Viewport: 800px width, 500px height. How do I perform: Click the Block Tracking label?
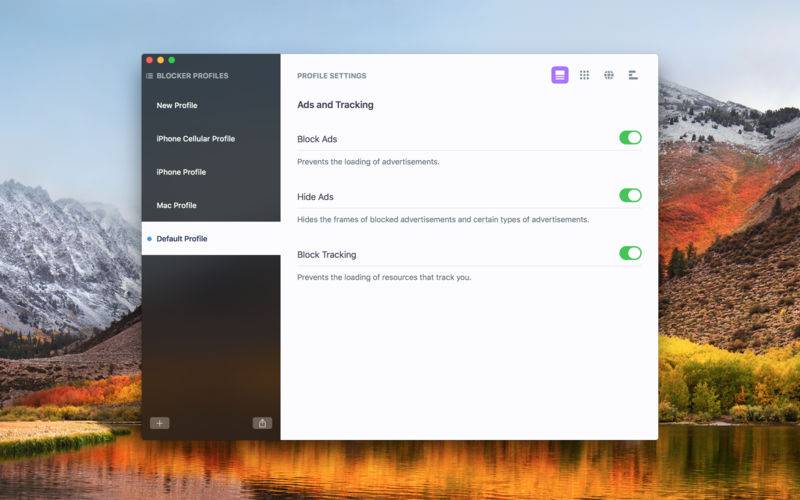point(327,255)
